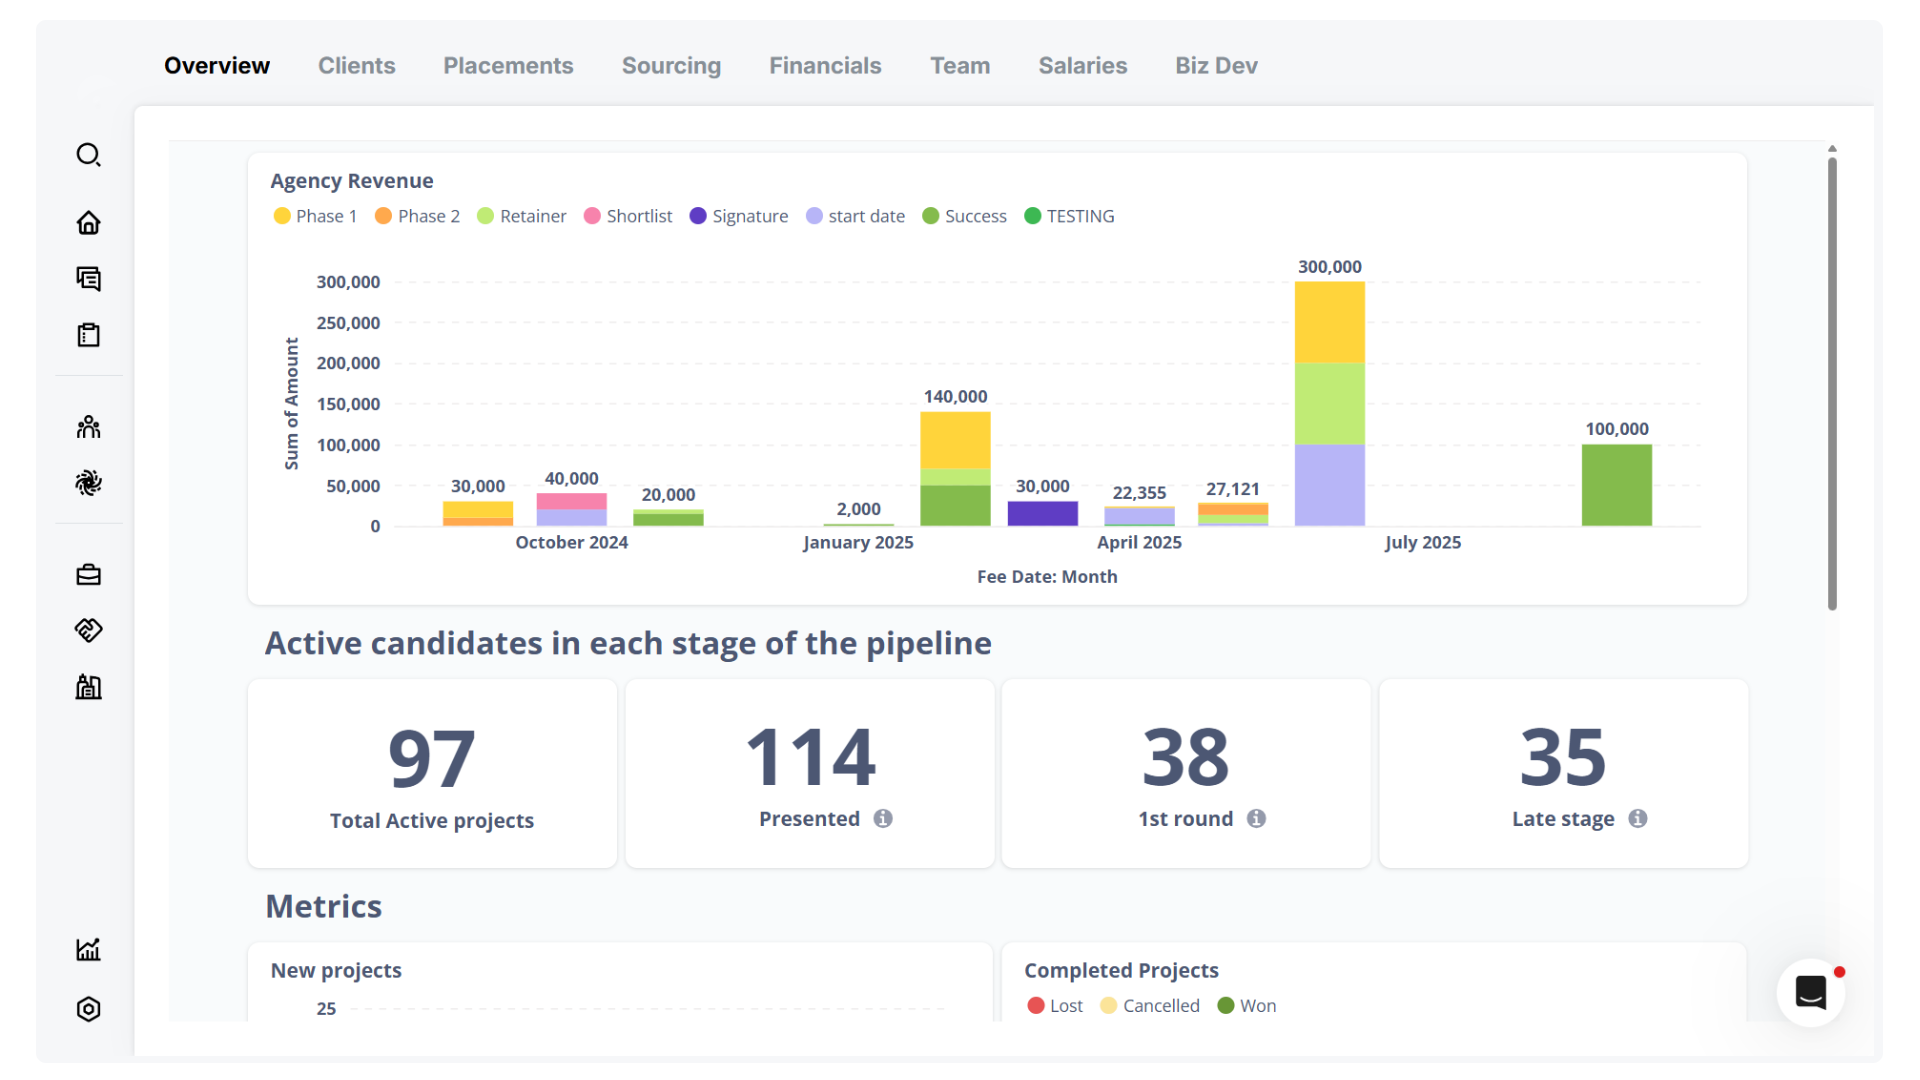Select the People icon in the sidebar
This screenshot has height=1080, width=1920.
(x=89, y=426)
